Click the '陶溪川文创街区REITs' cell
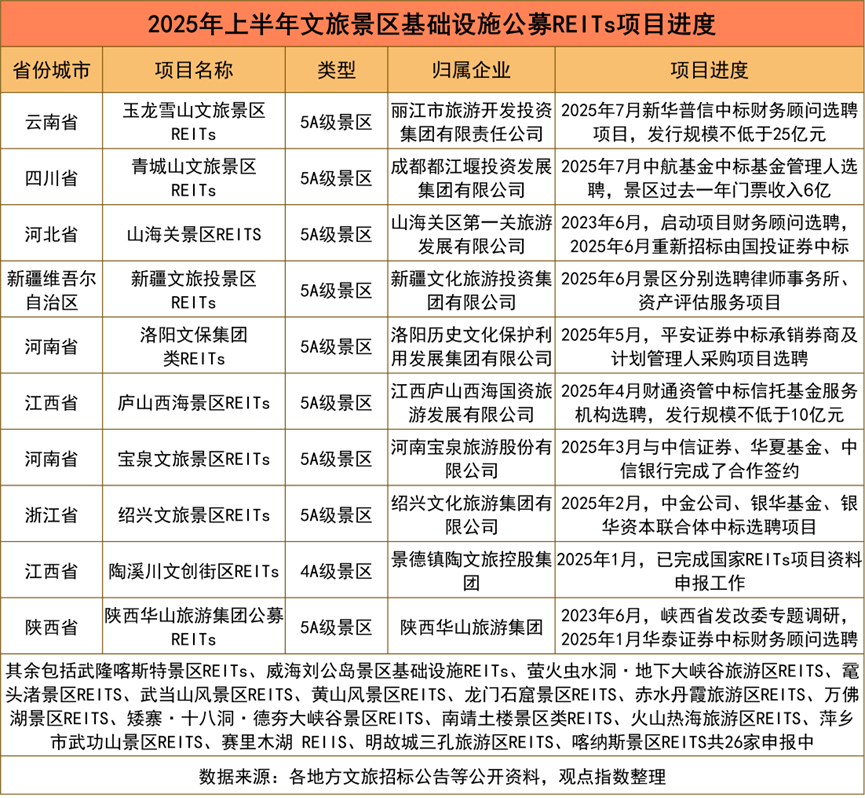 [194, 571]
